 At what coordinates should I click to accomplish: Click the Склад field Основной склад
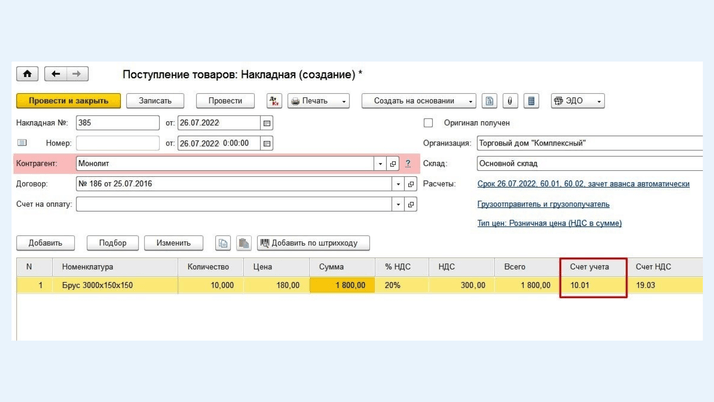pos(590,163)
